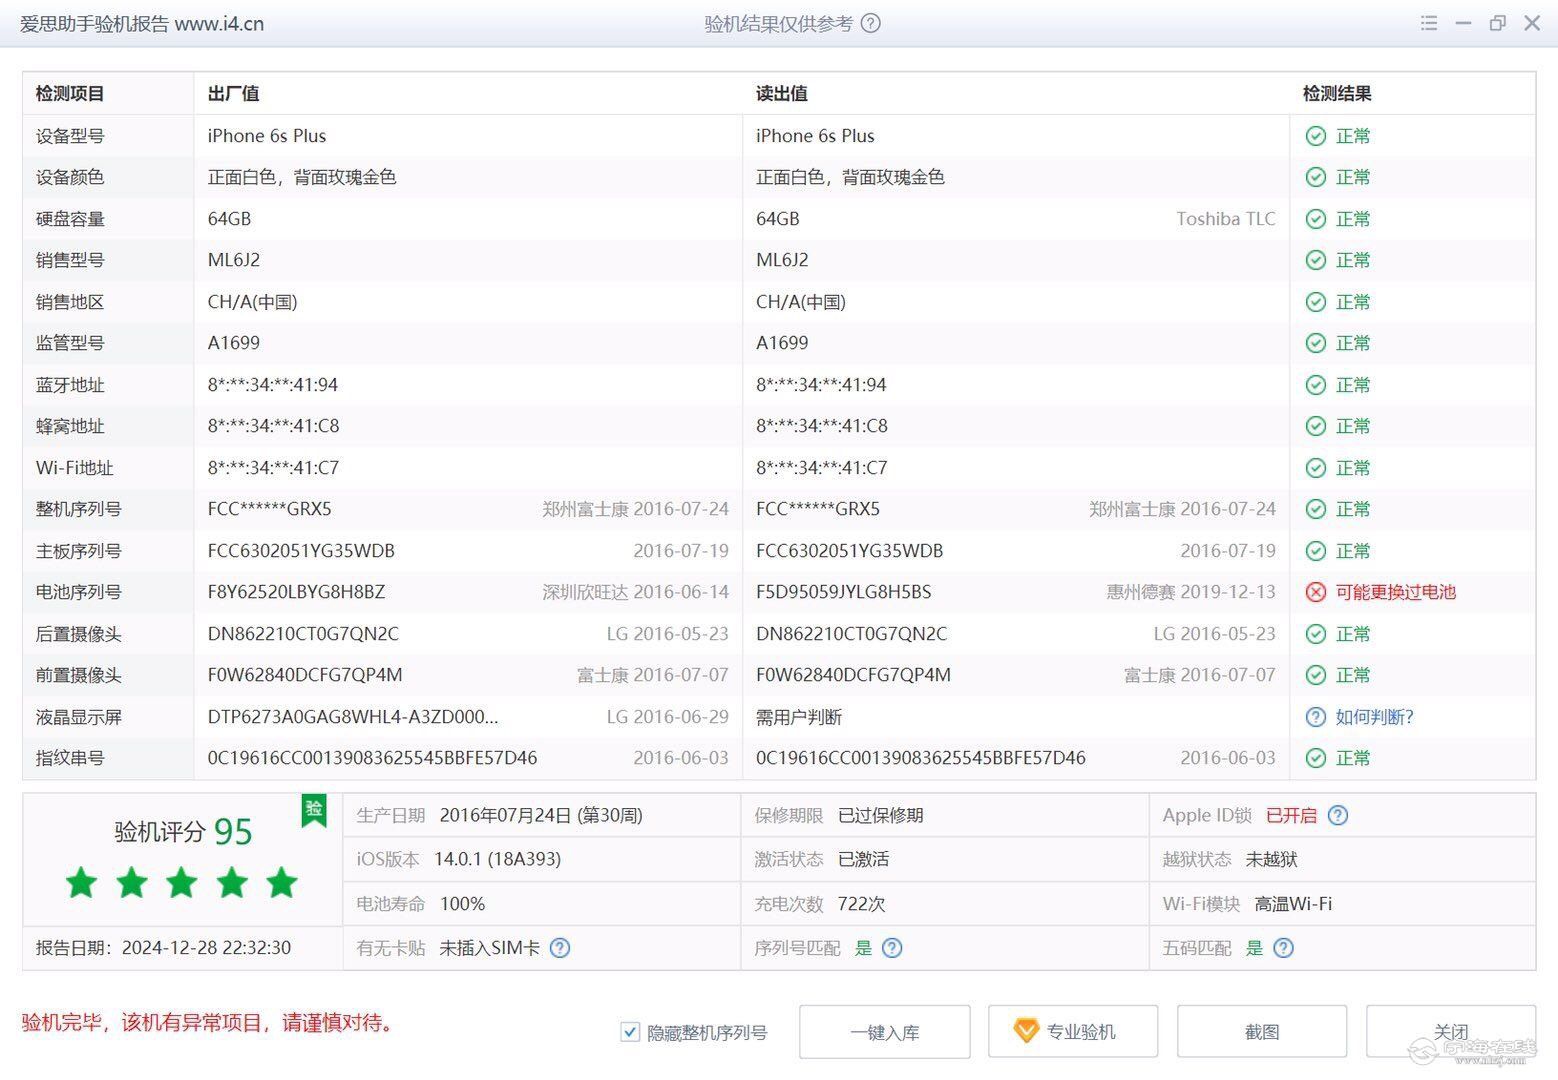The height and width of the screenshot is (1080, 1558).
Task: Minimize the report window
Action: click(1463, 23)
